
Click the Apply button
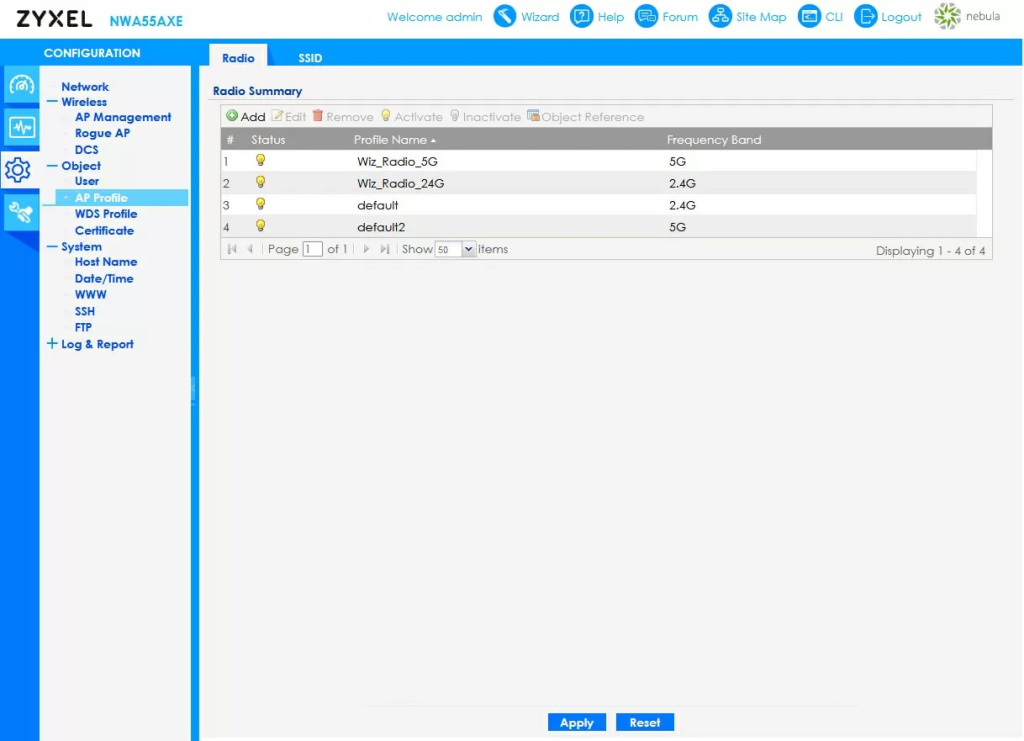click(x=576, y=722)
